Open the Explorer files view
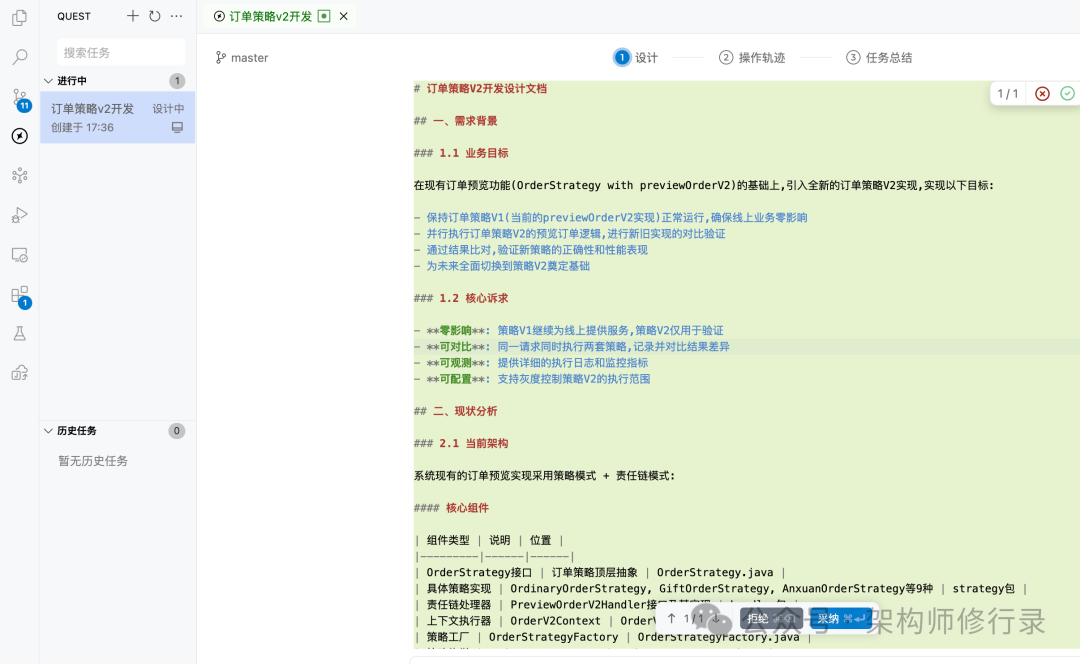The width and height of the screenshot is (1080, 664). [19, 18]
